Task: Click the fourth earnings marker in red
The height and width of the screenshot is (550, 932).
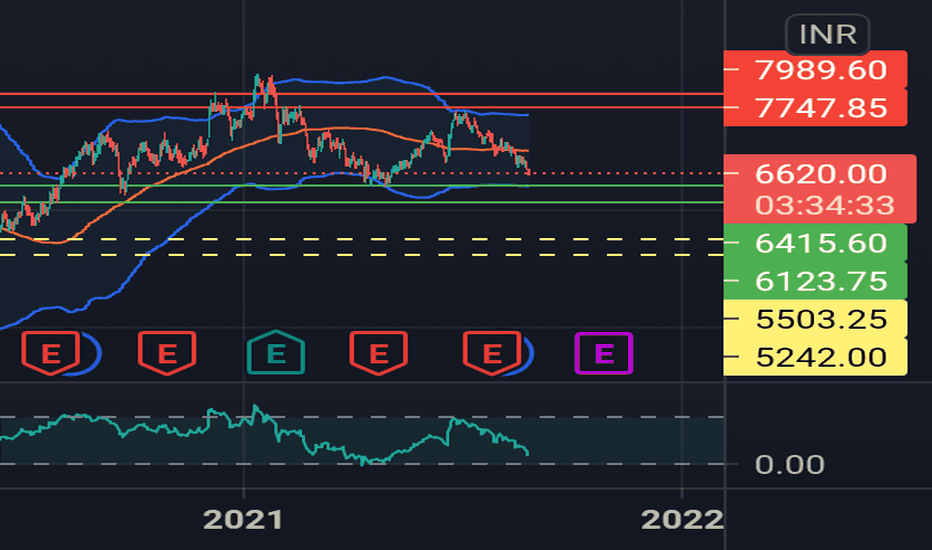Action: click(x=379, y=353)
